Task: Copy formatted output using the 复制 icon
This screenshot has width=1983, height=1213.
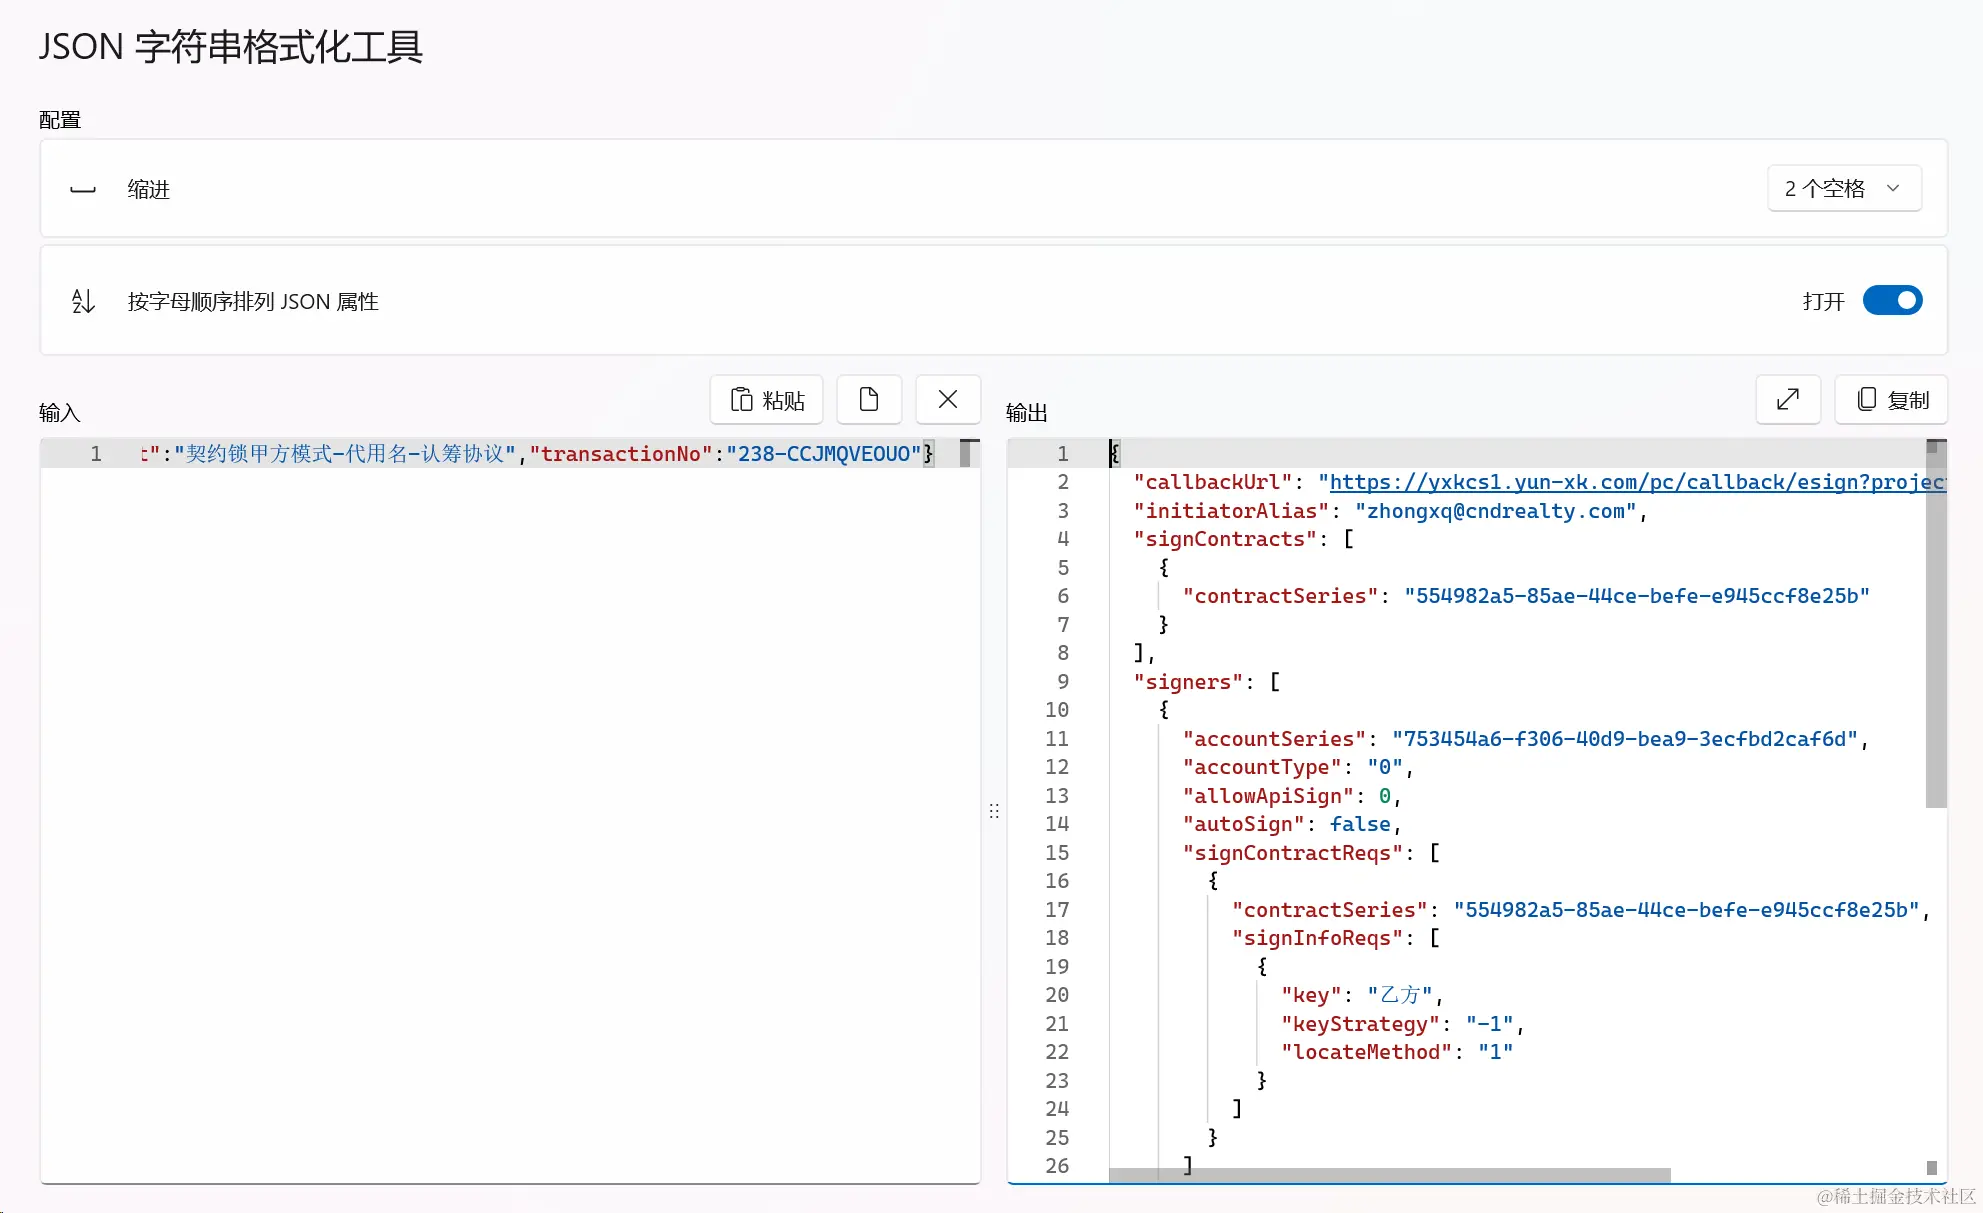Action: 1889,399
